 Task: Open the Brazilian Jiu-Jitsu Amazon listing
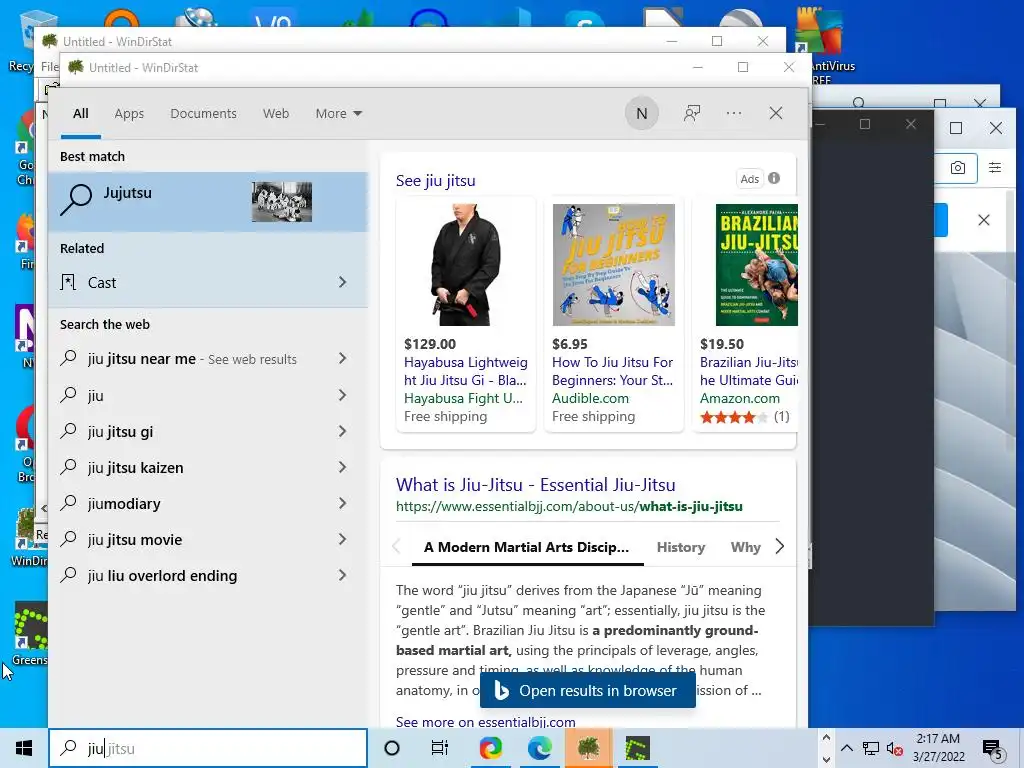point(748,371)
